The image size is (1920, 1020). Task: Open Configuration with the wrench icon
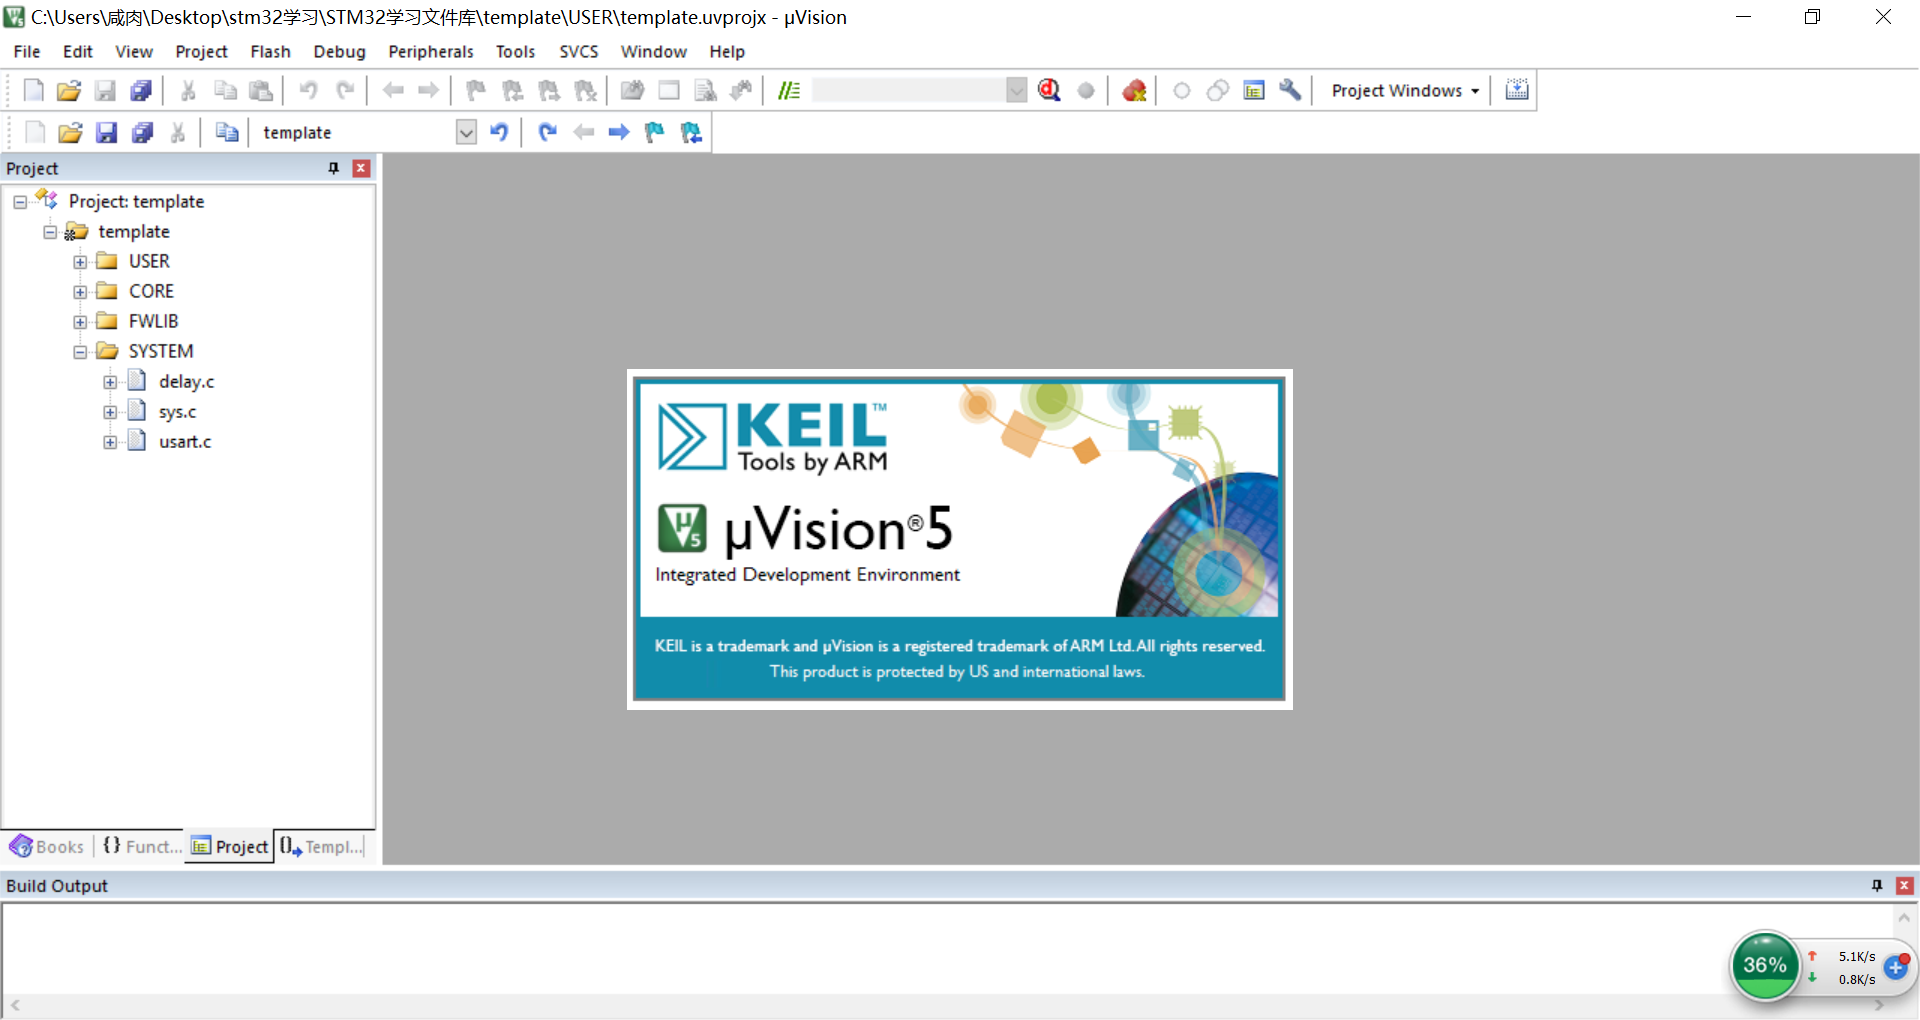pos(1290,91)
